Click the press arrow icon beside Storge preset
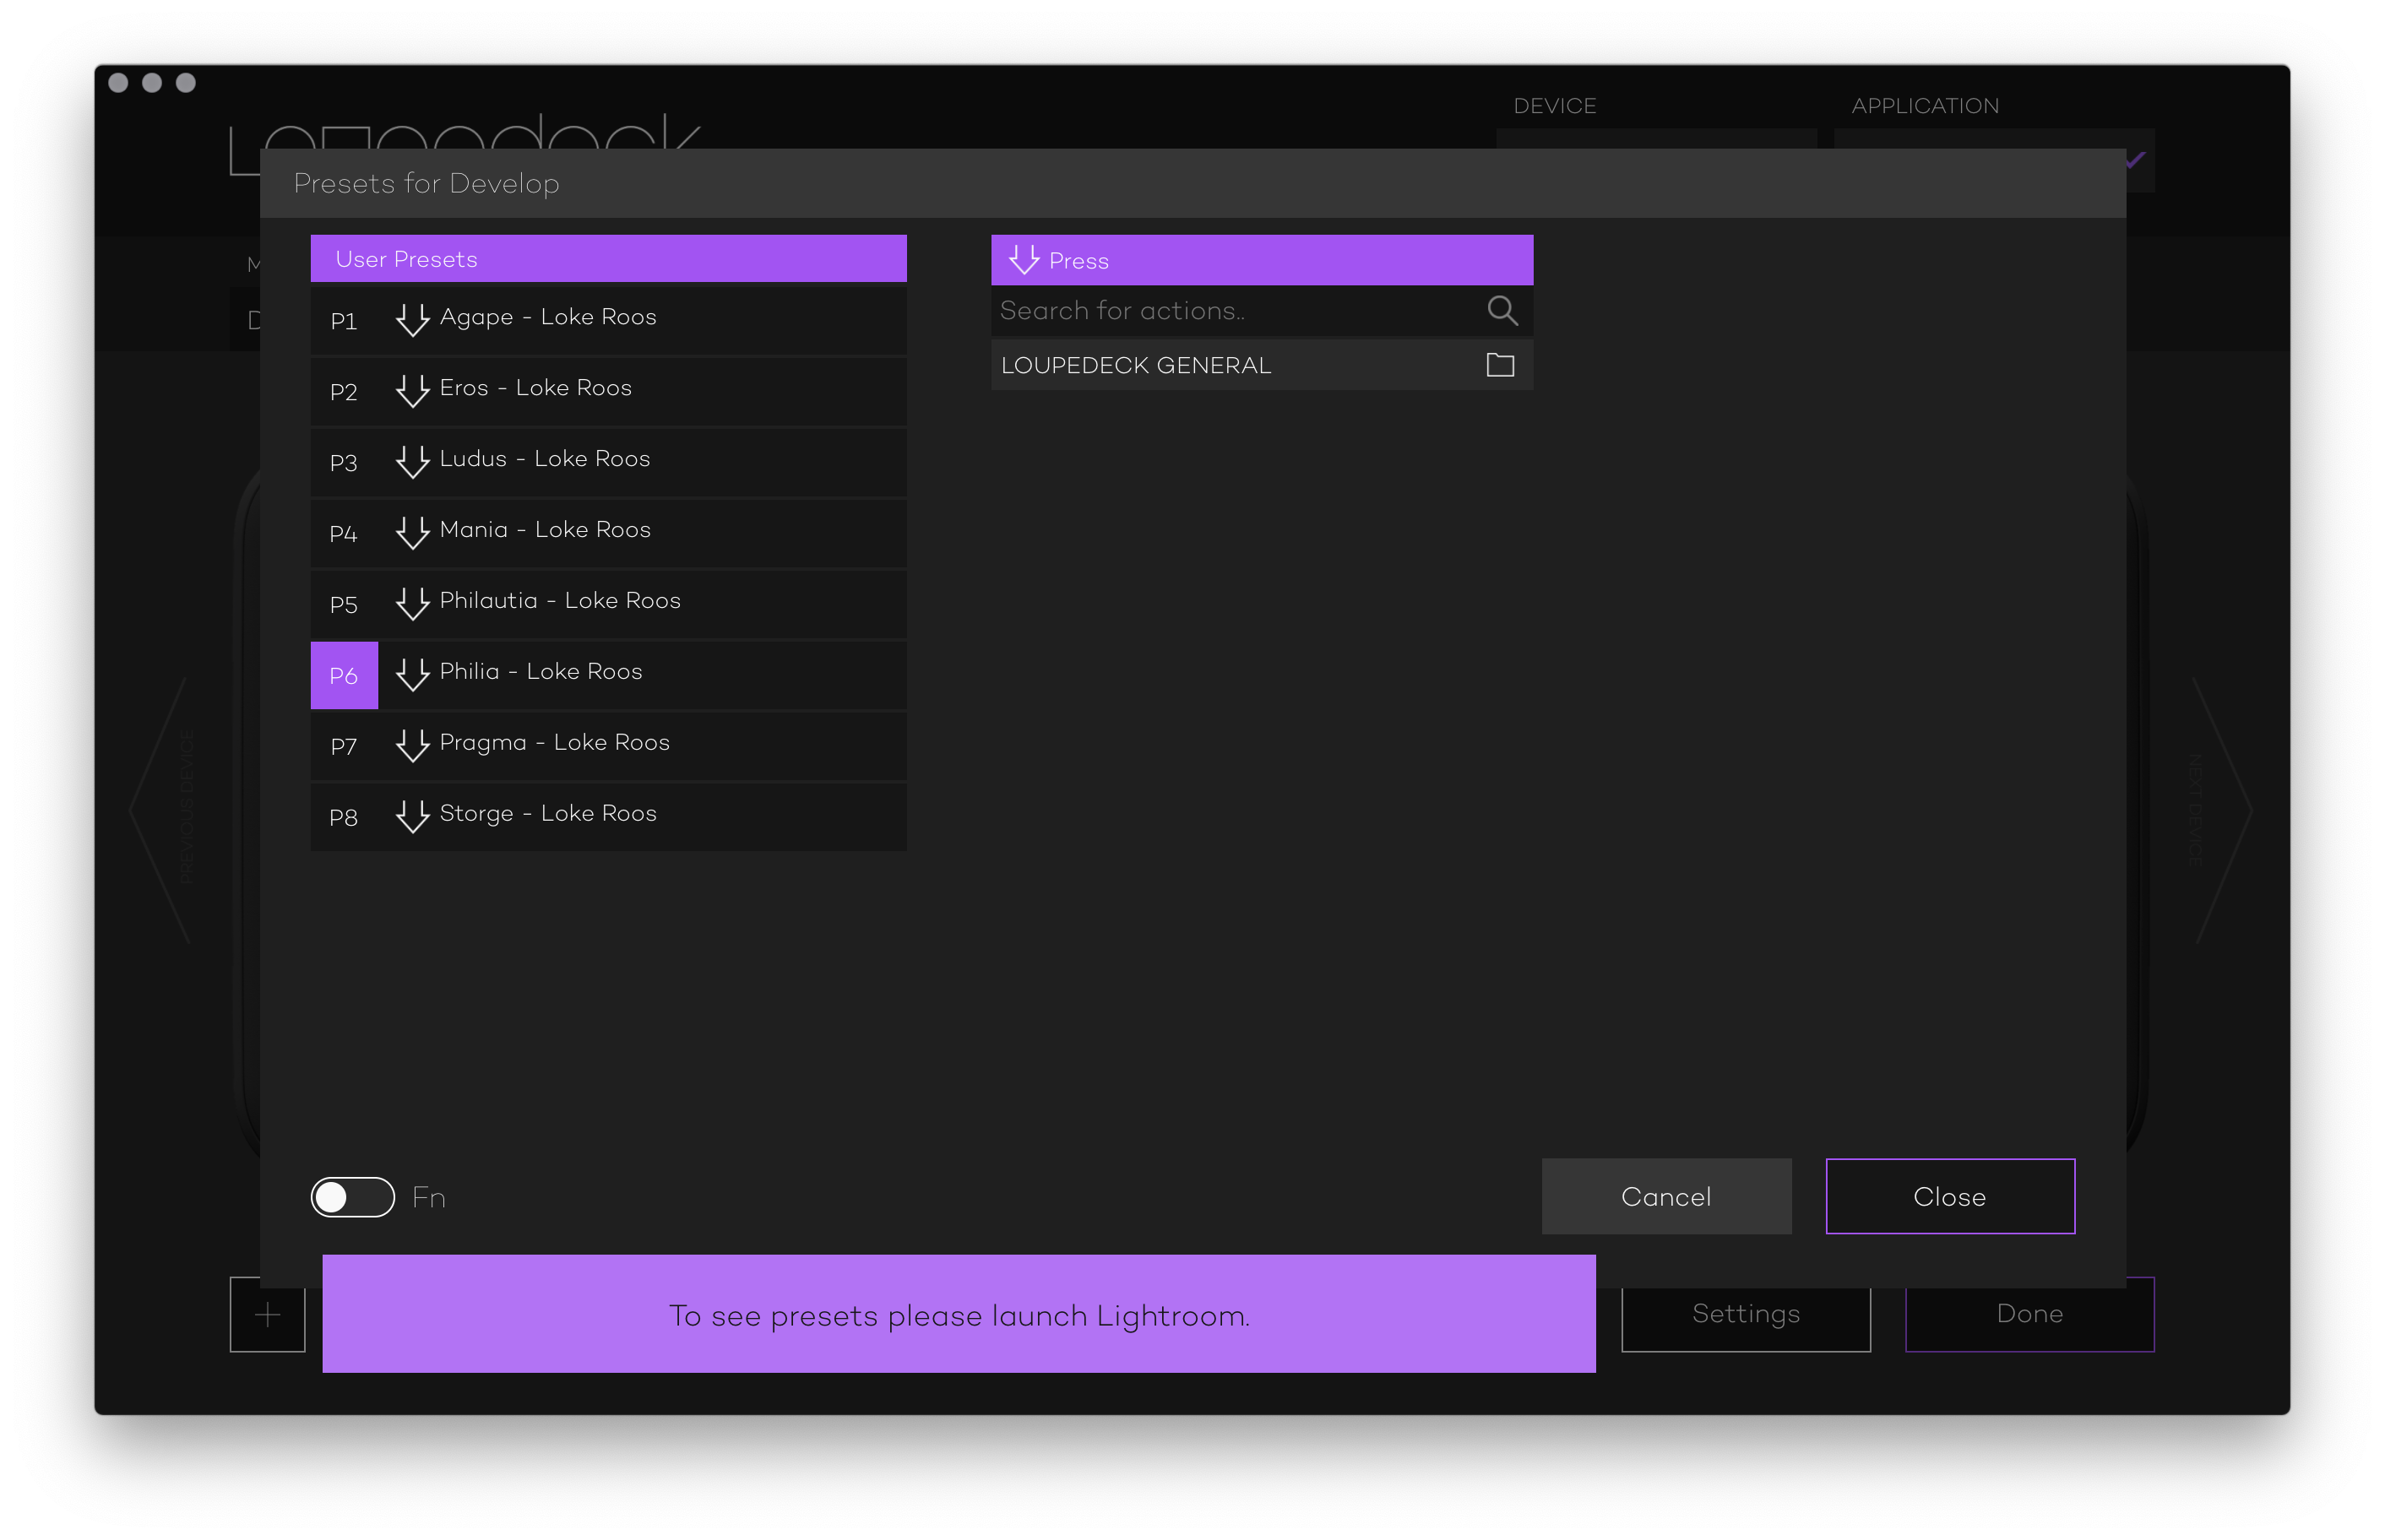 (412, 817)
